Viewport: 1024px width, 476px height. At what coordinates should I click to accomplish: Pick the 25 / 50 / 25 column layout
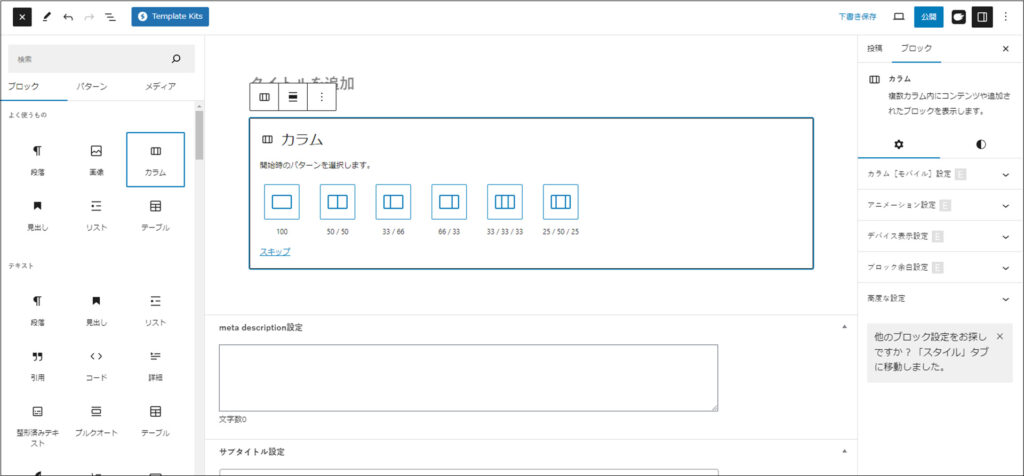tap(560, 202)
